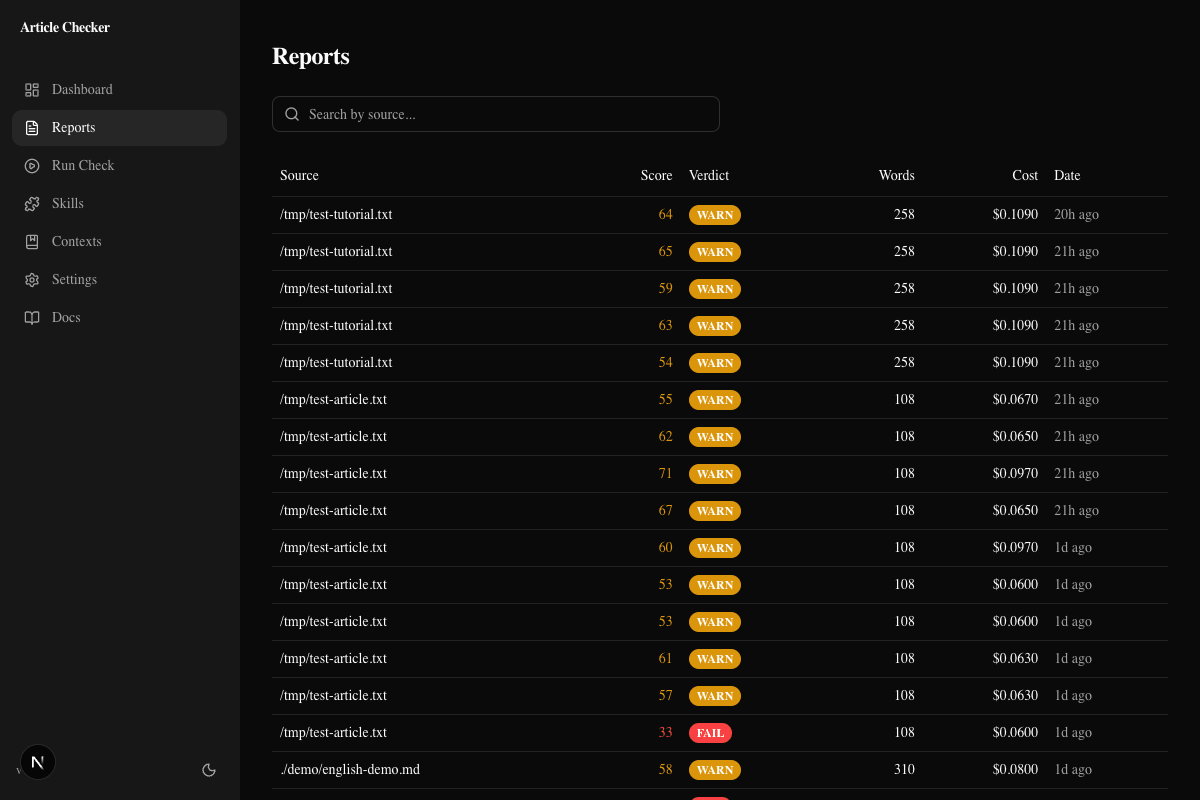
Task: Click the magnifier icon in search bar
Action: coord(292,114)
